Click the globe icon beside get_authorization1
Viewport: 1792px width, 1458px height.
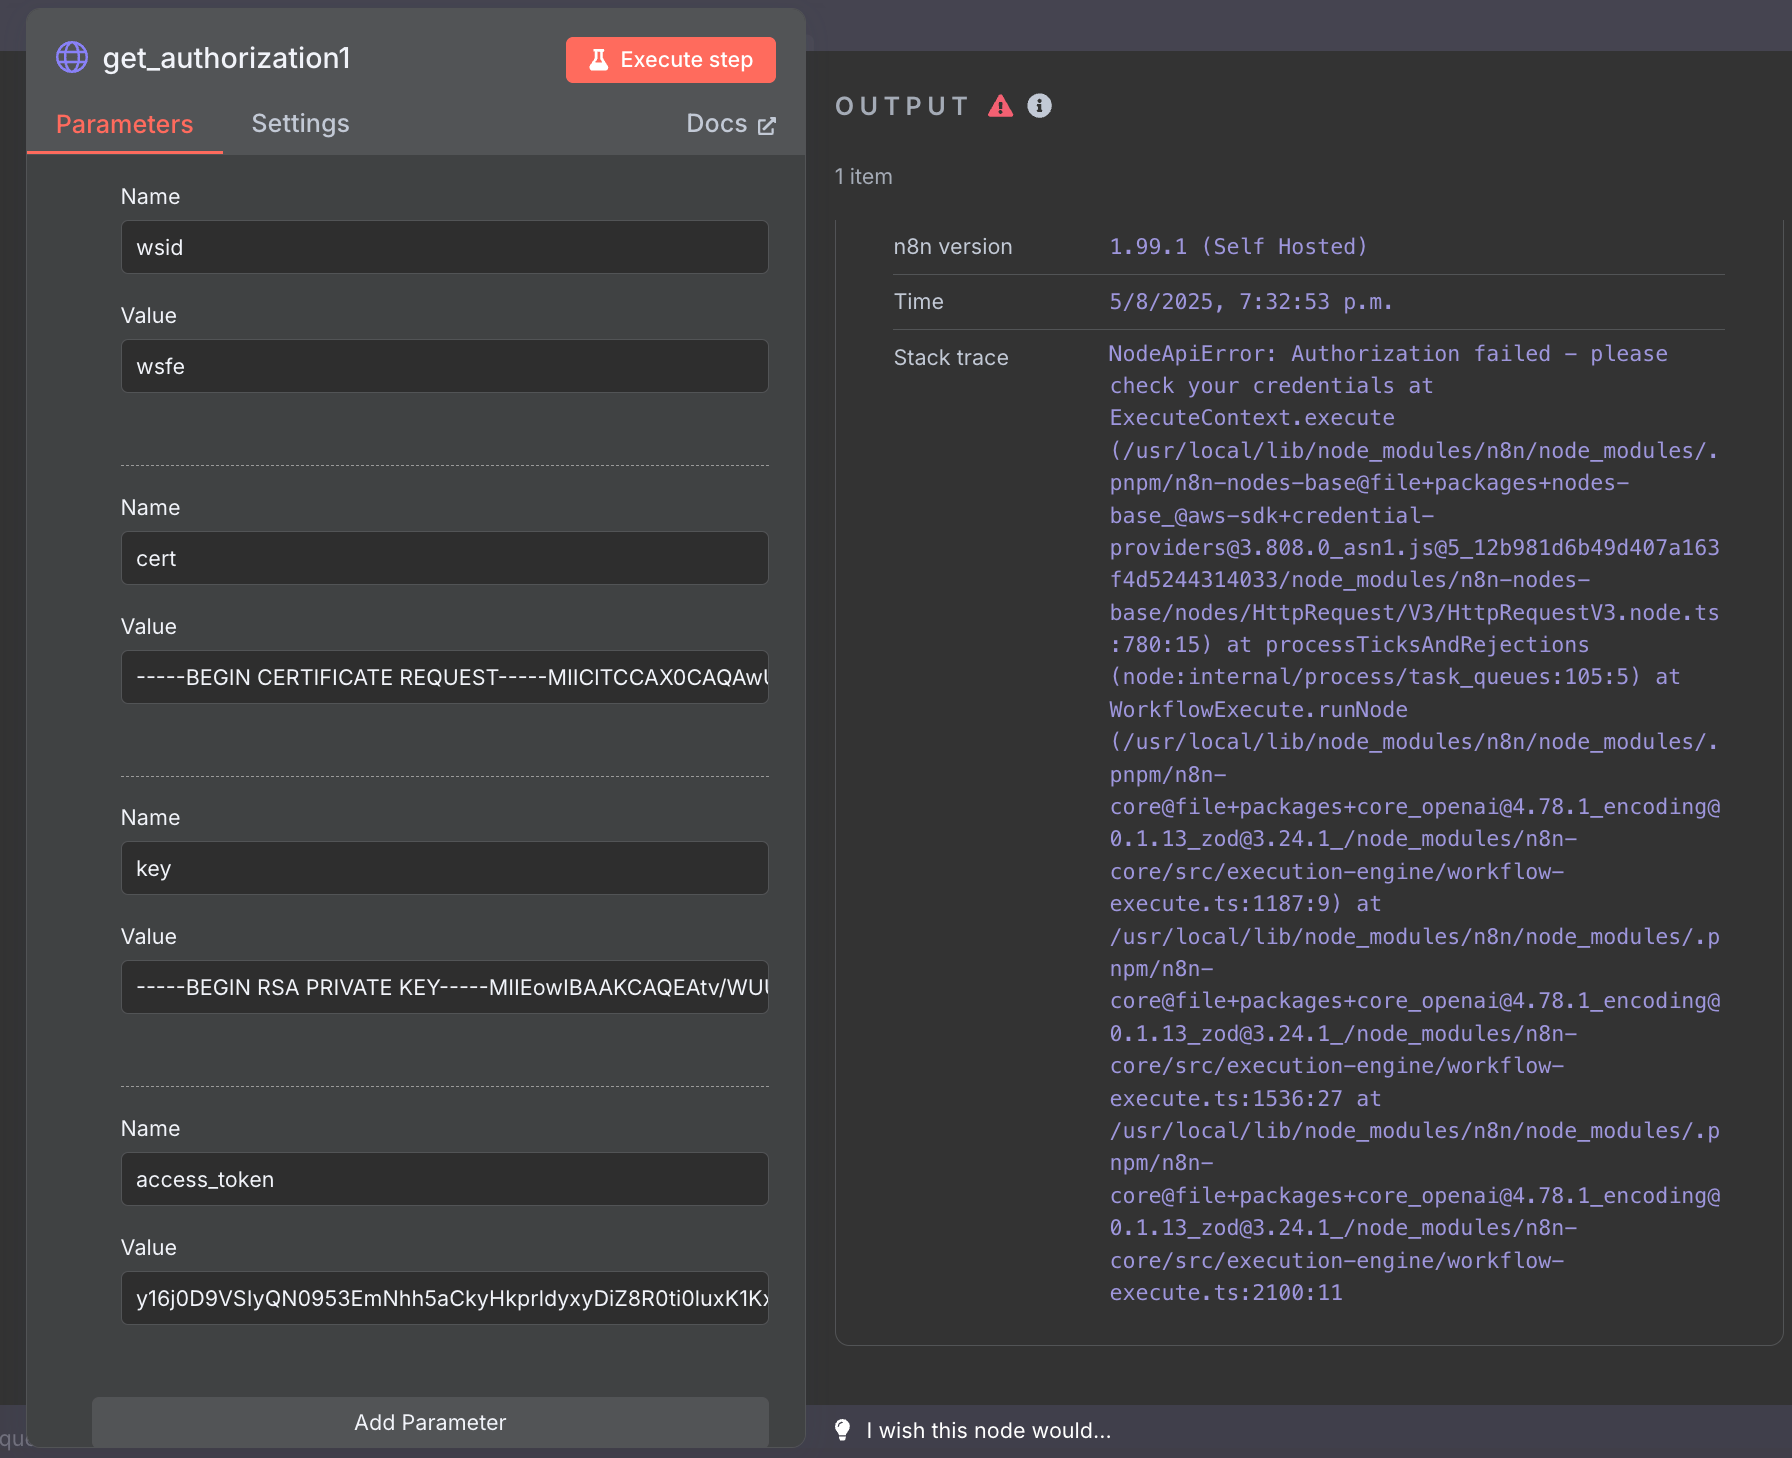coord(72,58)
